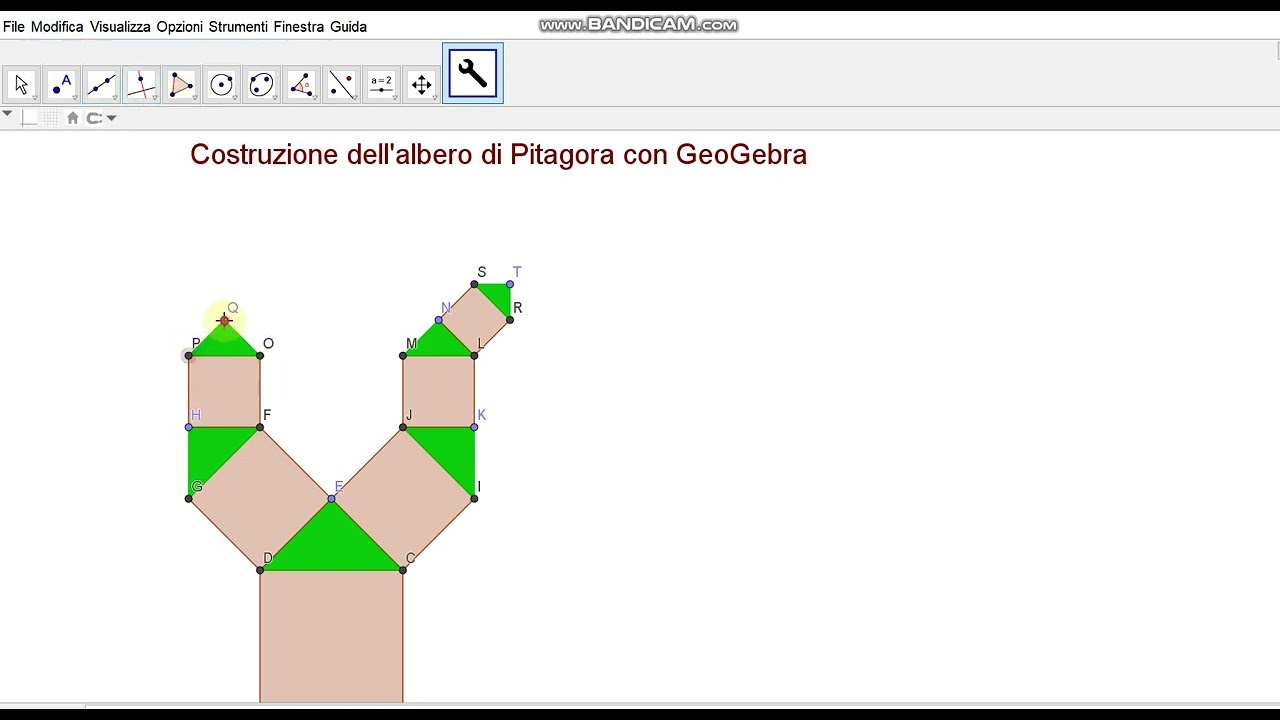Viewport: 1280px width, 720px height.
Task: Click point I at the right corner
Action: coord(474,498)
